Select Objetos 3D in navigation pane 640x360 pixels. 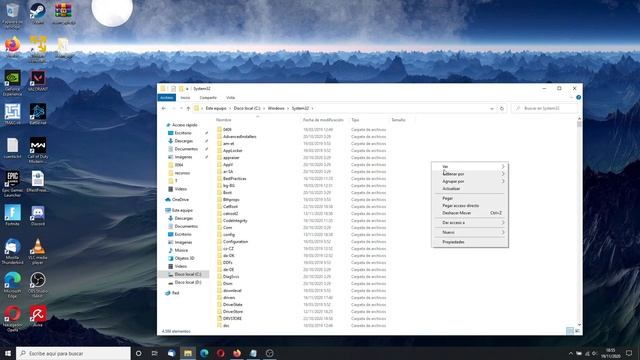point(184,258)
